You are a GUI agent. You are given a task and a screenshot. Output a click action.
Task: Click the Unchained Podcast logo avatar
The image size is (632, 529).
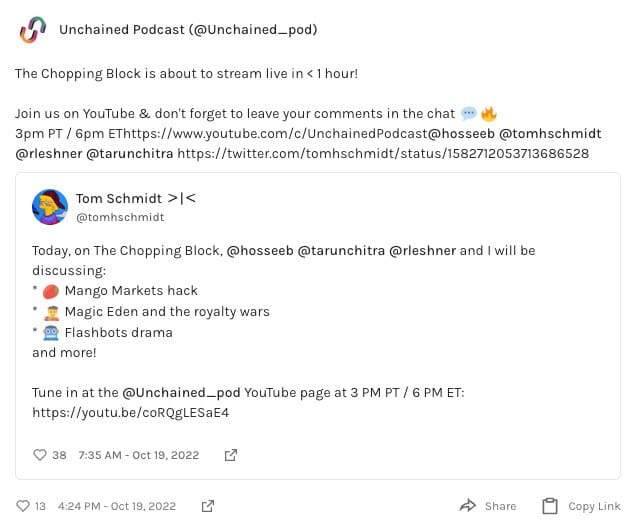(33, 30)
